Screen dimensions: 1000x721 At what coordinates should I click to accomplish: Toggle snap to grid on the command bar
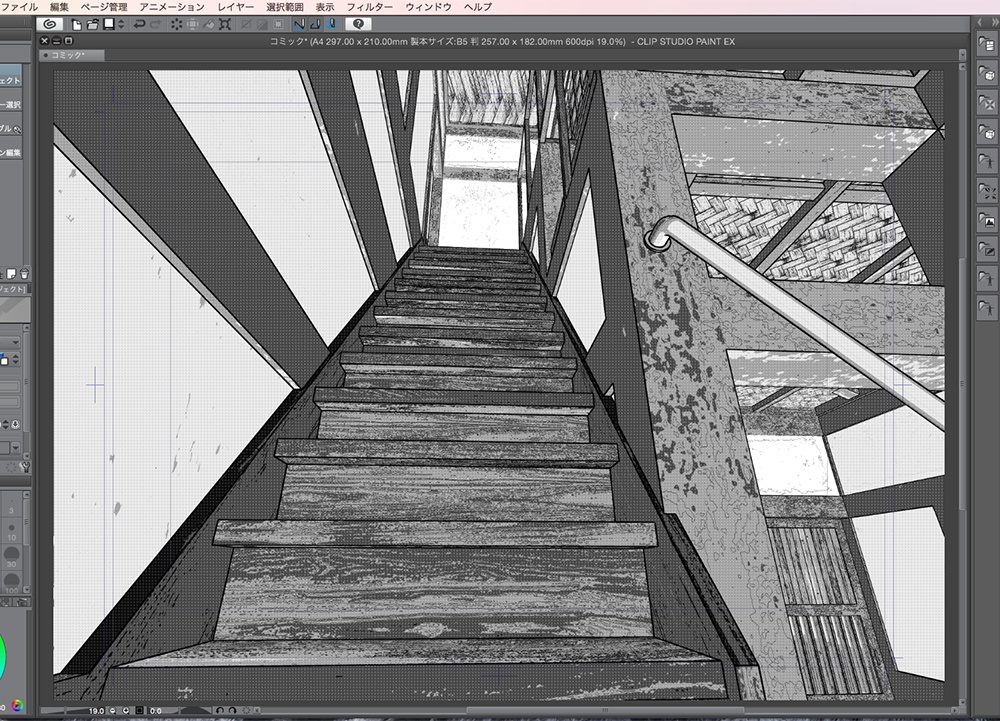[333, 25]
